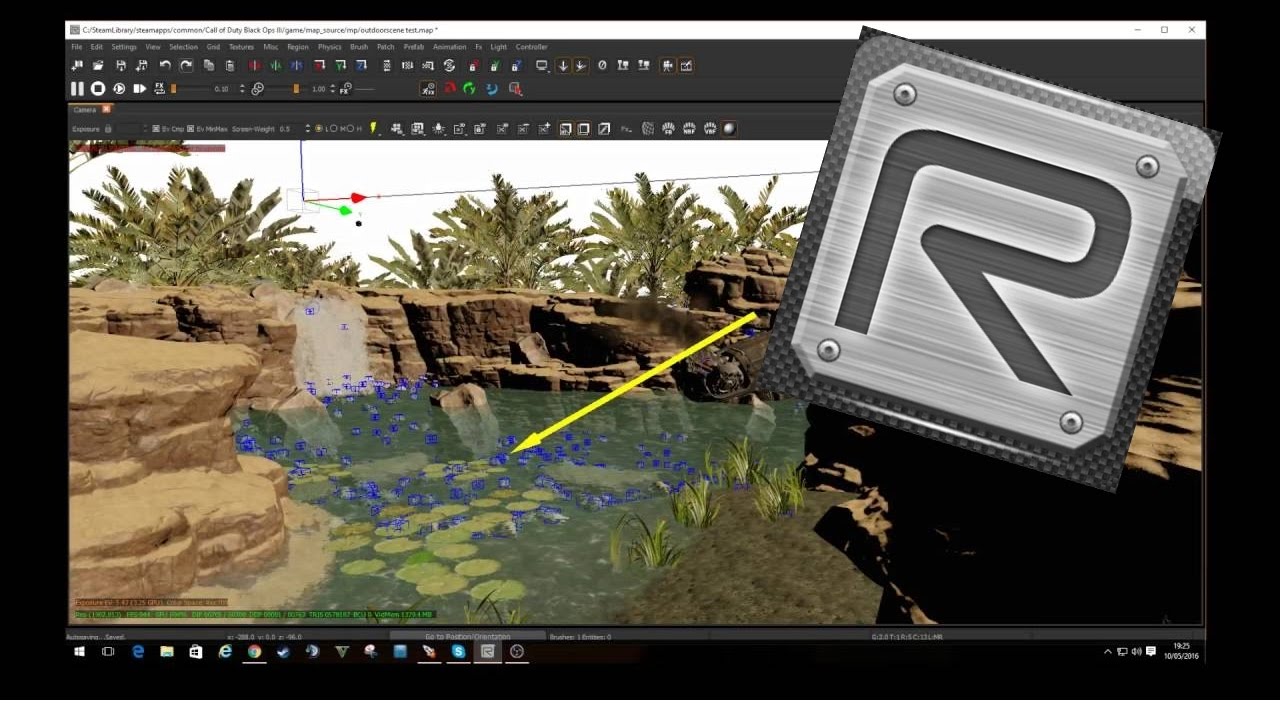Click the Exposure value input field
The width and height of the screenshot is (1280, 720).
(131, 129)
